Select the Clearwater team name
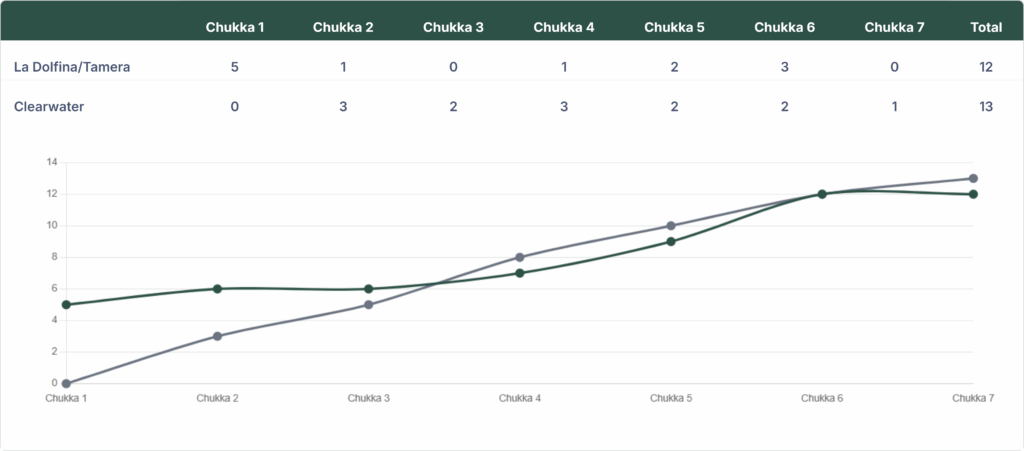Screen dimensions: 1024x451 click(x=48, y=107)
